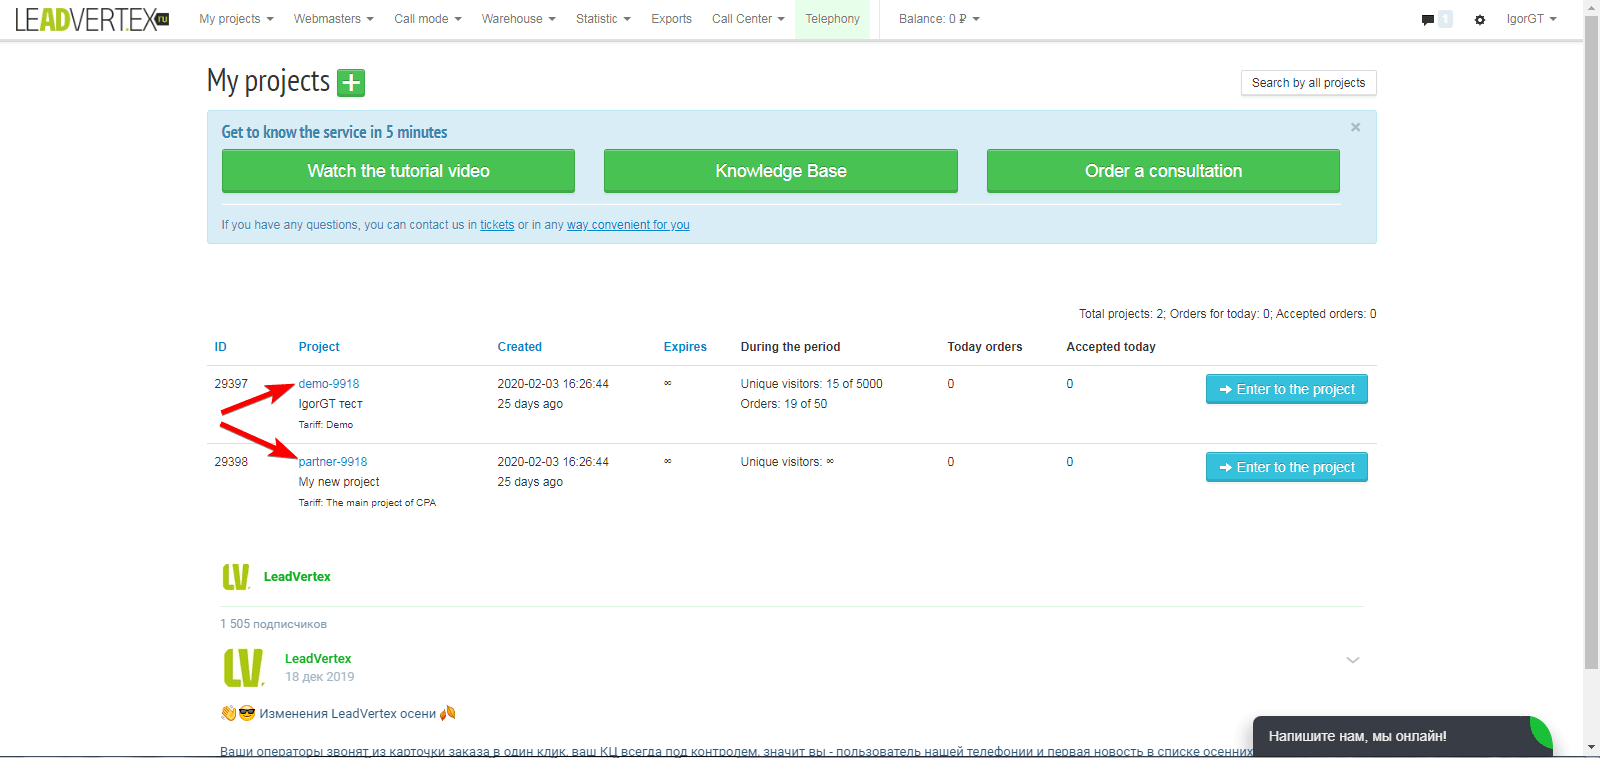Enter the partner-9918 project

click(1286, 467)
